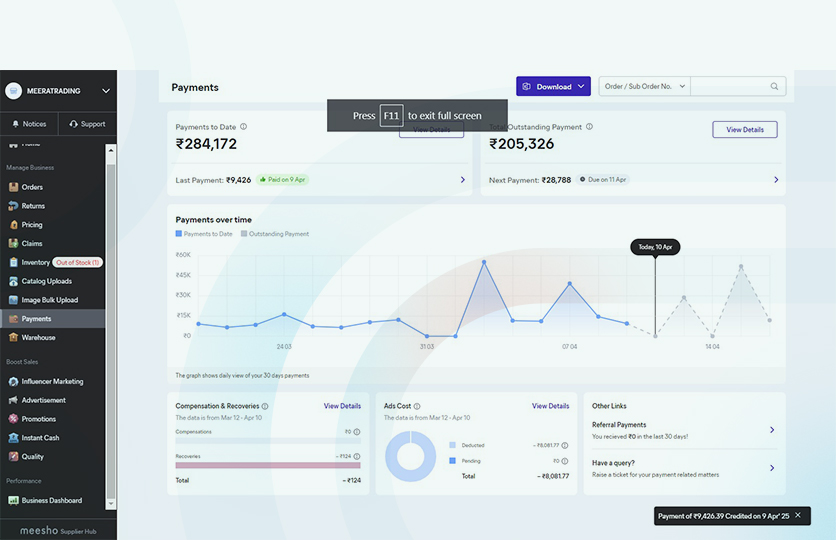The height and width of the screenshot is (540, 836).
Task: Open View Details link in Ads Cost
Action: (550, 406)
